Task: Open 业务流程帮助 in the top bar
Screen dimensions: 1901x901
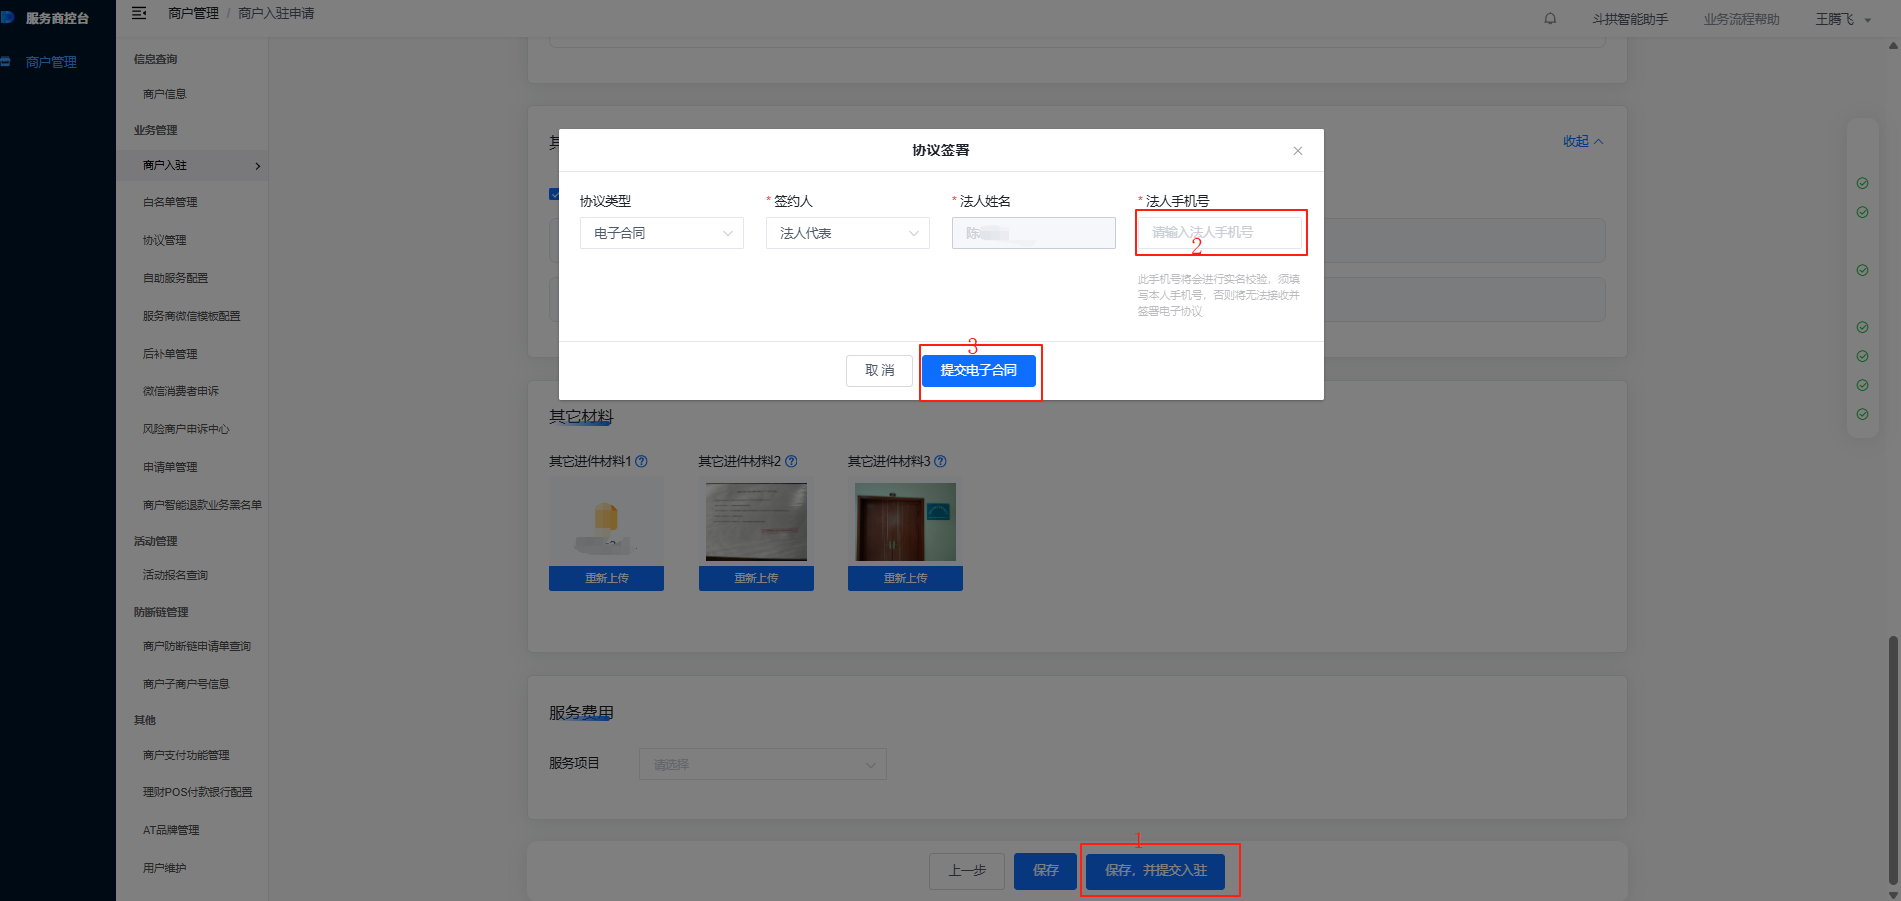Action: coord(1741,19)
